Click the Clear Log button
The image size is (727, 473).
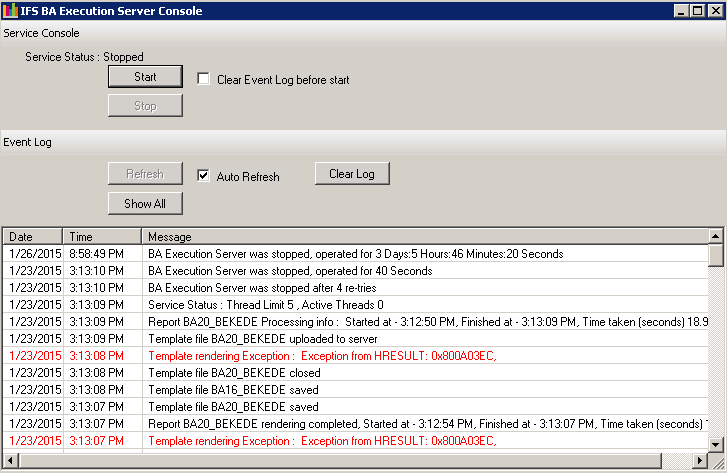coord(352,173)
